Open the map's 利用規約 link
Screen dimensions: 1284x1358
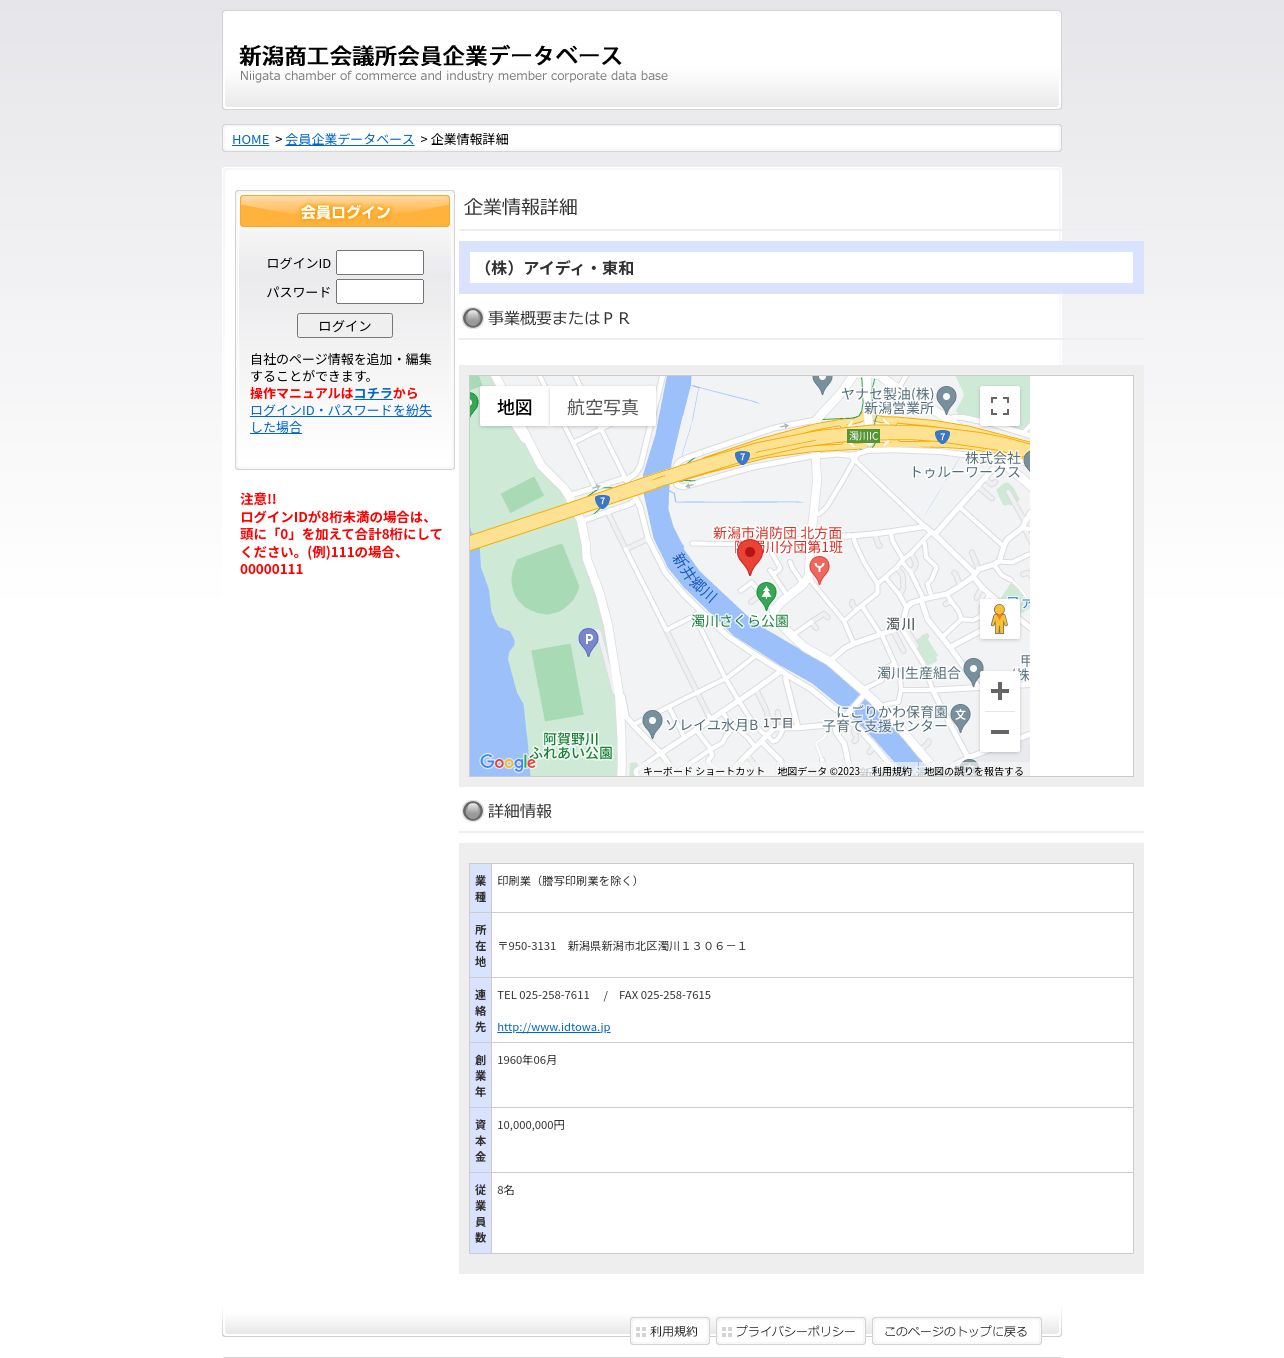891,771
